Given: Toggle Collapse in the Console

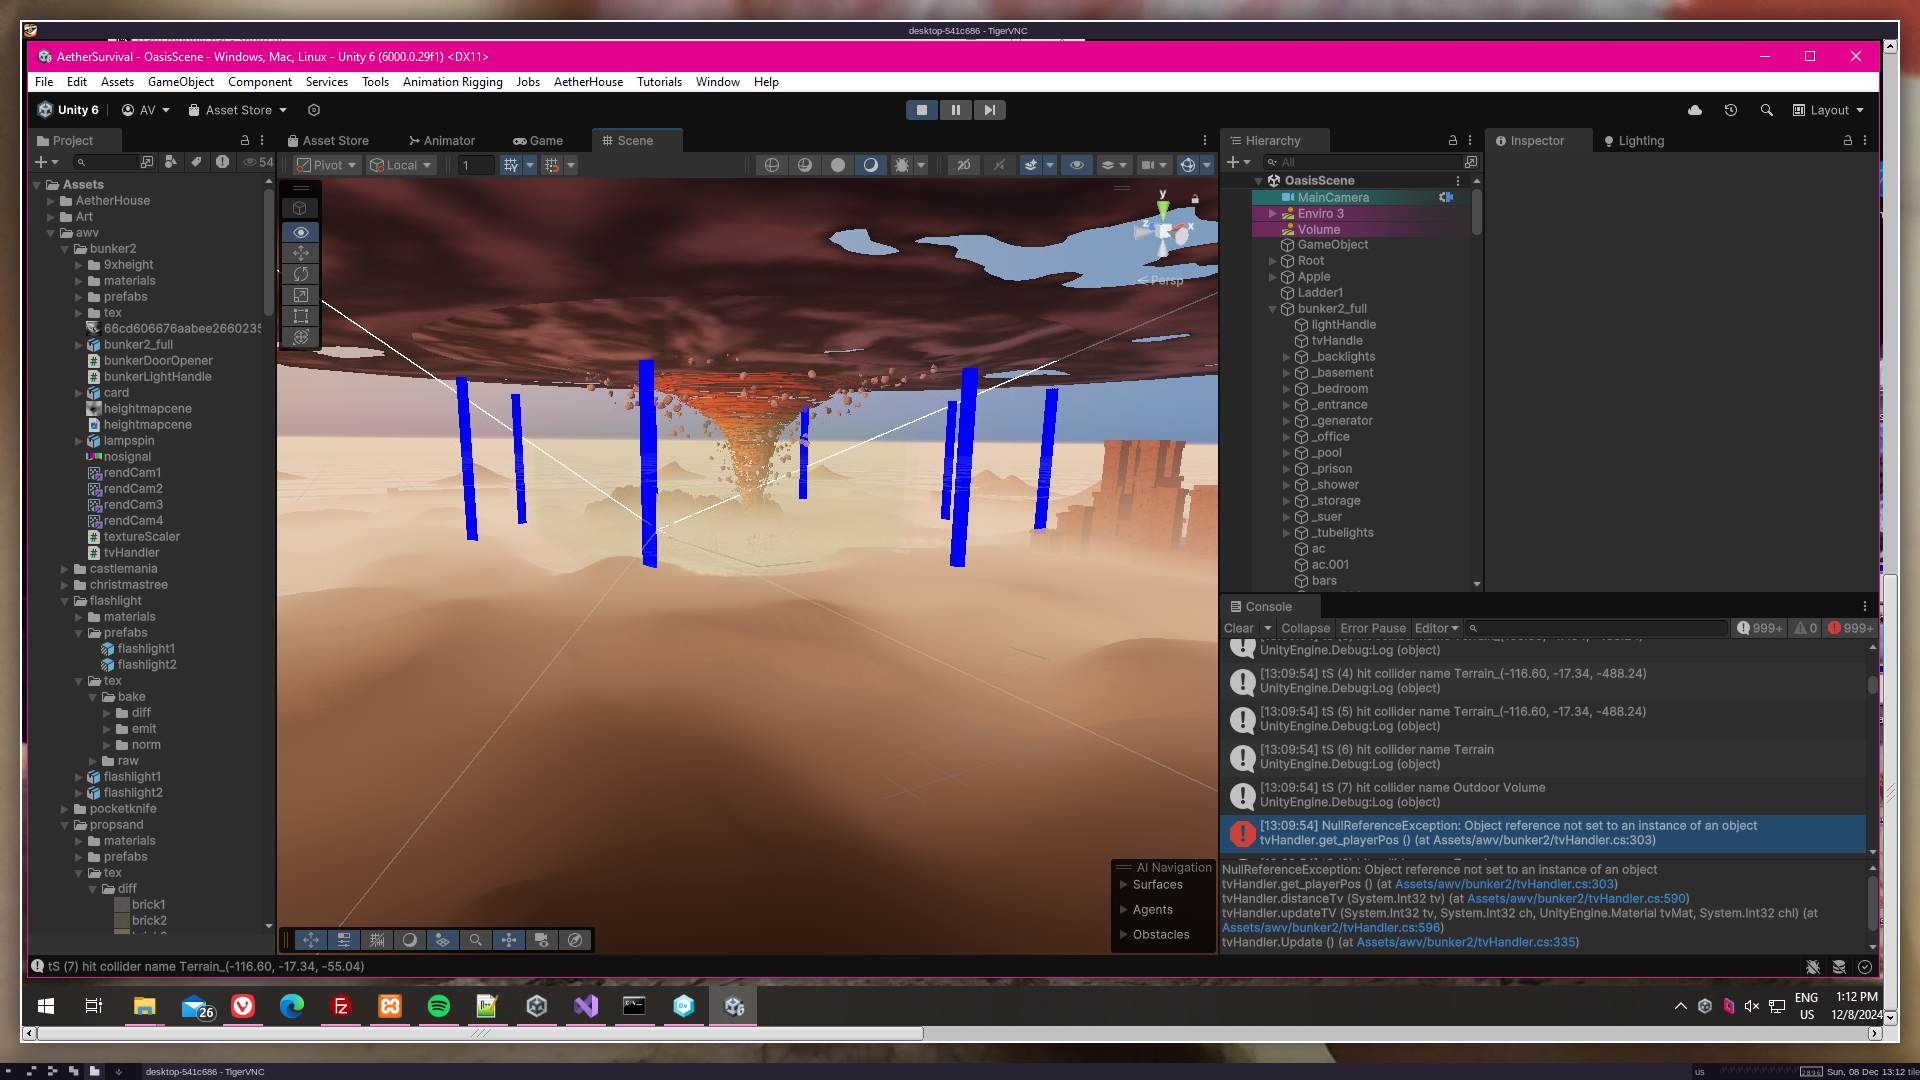Looking at the screenshot, I should click(x=1305, y=628).
